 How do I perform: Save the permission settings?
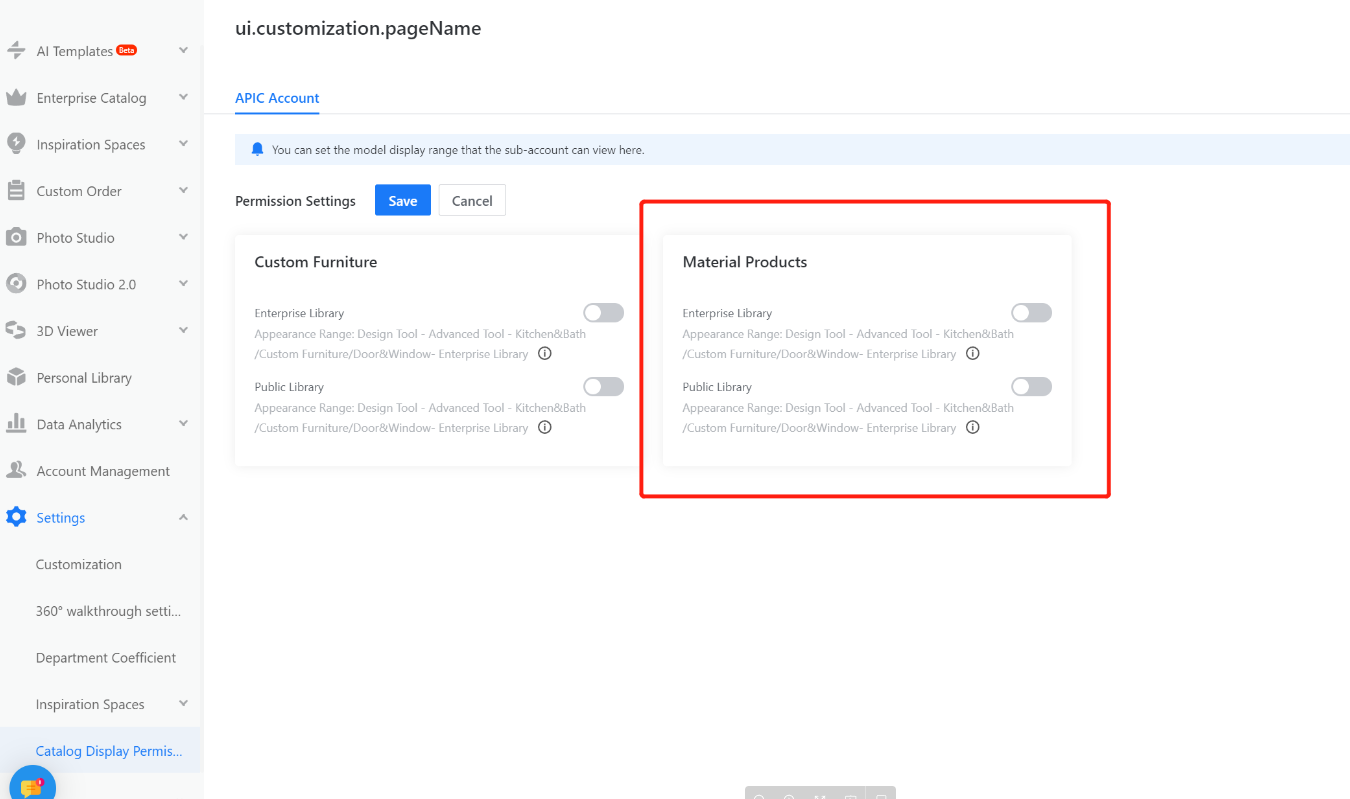[x=403, y=201]
